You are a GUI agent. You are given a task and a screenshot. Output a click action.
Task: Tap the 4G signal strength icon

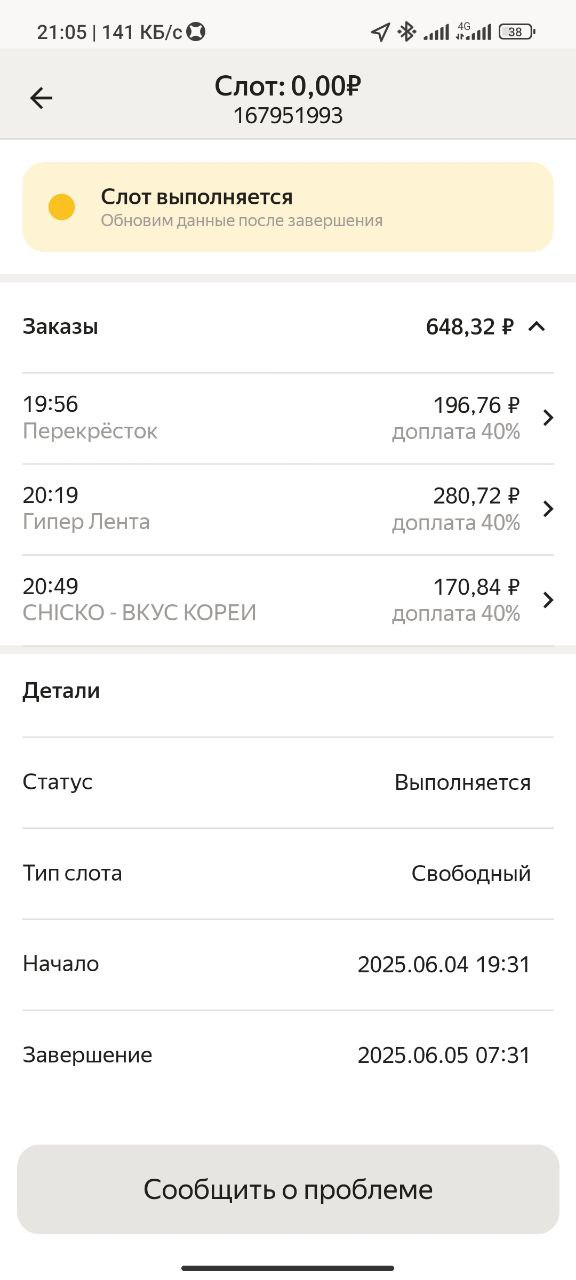coord(474,32)
